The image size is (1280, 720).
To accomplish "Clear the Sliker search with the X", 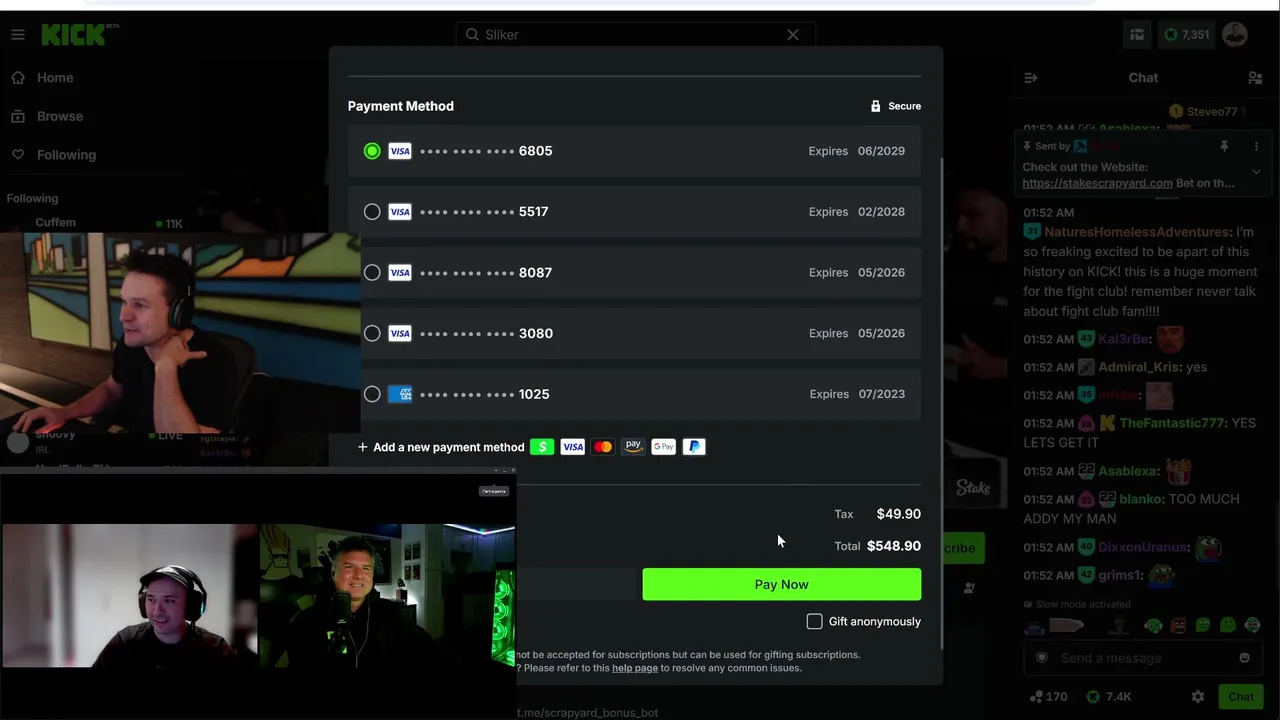I will 793,35.
